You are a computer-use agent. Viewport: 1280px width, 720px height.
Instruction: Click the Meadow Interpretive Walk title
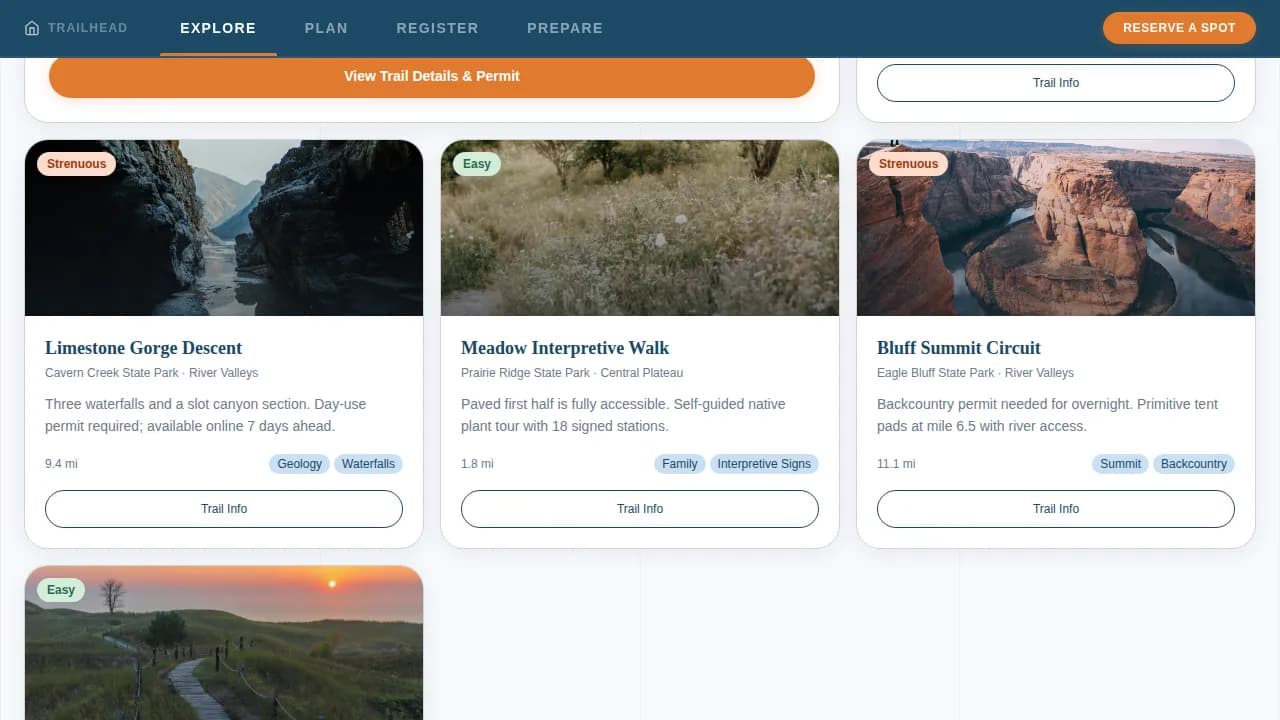[565, 348]
